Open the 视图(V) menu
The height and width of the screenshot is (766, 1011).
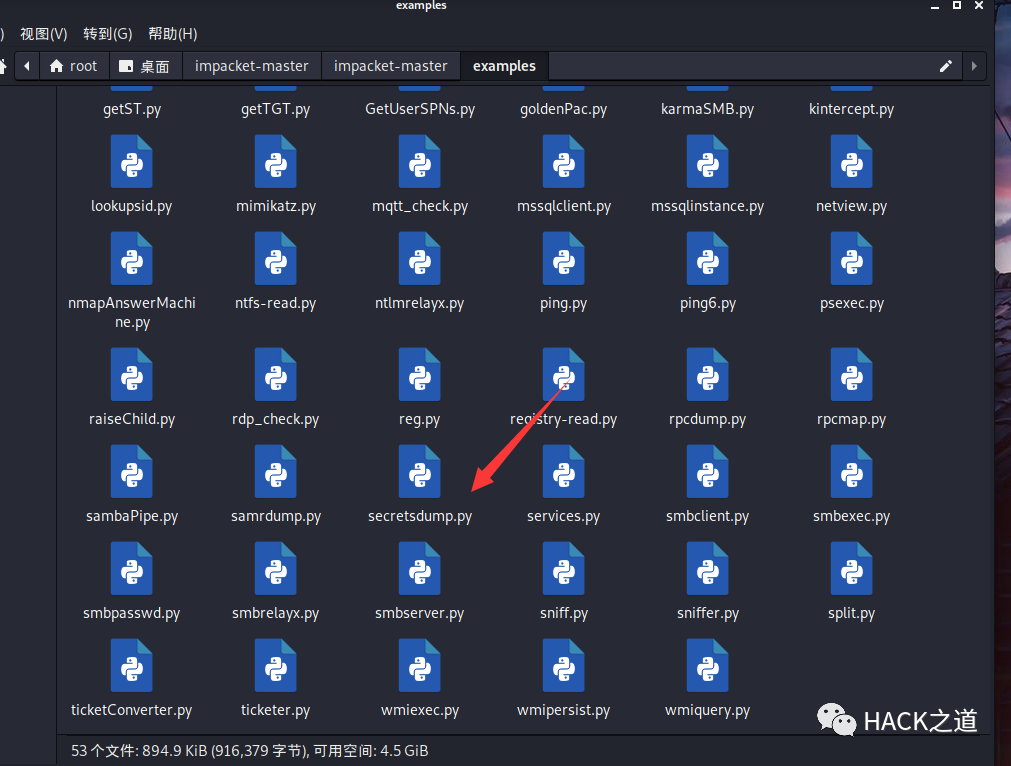coord(44,34)
